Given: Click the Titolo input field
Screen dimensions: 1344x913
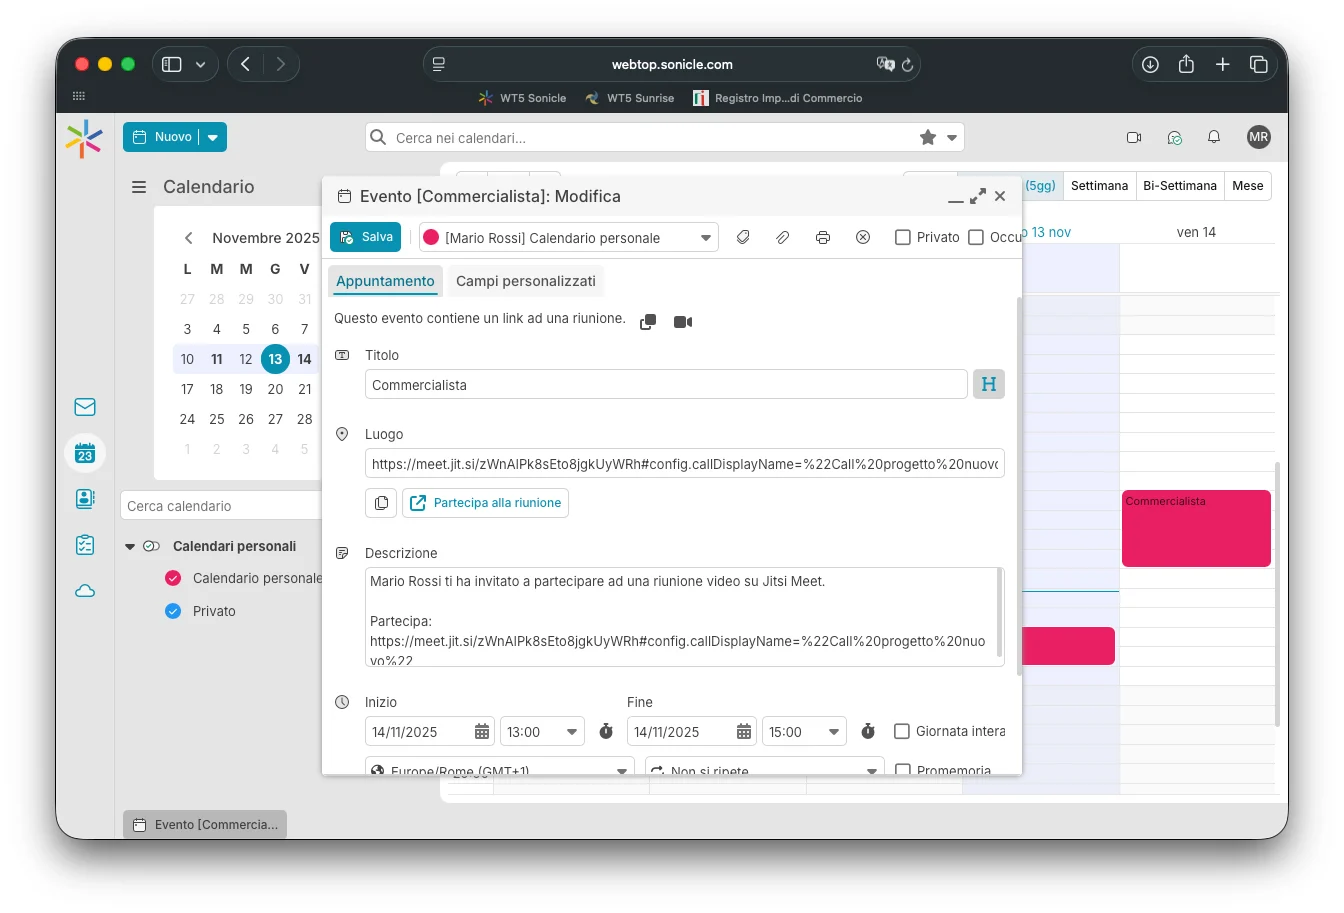Looking at the screenshot, I should click(x=666, y=385).
